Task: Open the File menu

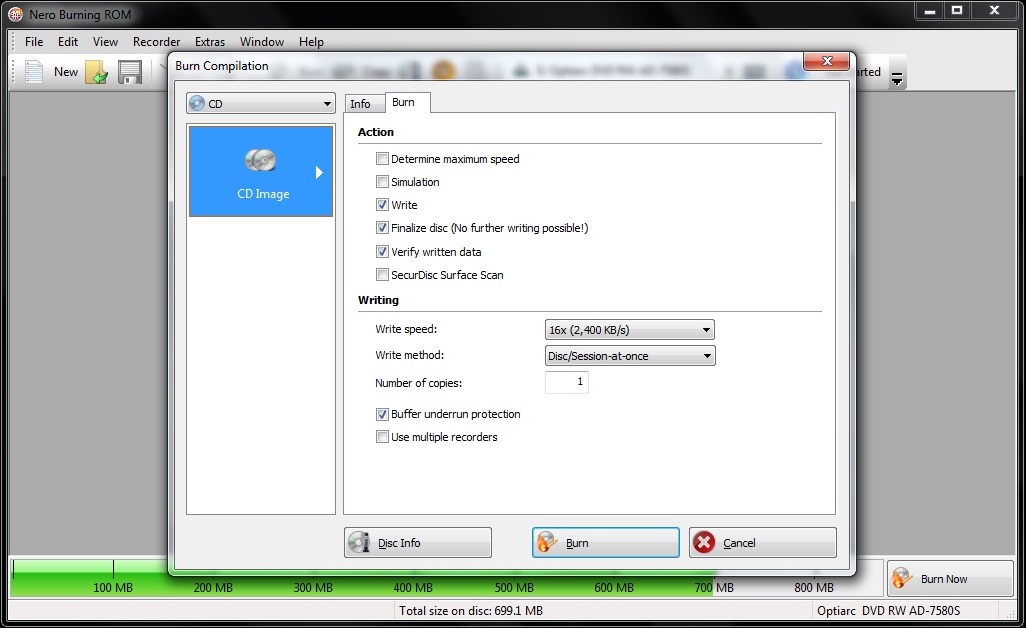Action: click(34, 42)
